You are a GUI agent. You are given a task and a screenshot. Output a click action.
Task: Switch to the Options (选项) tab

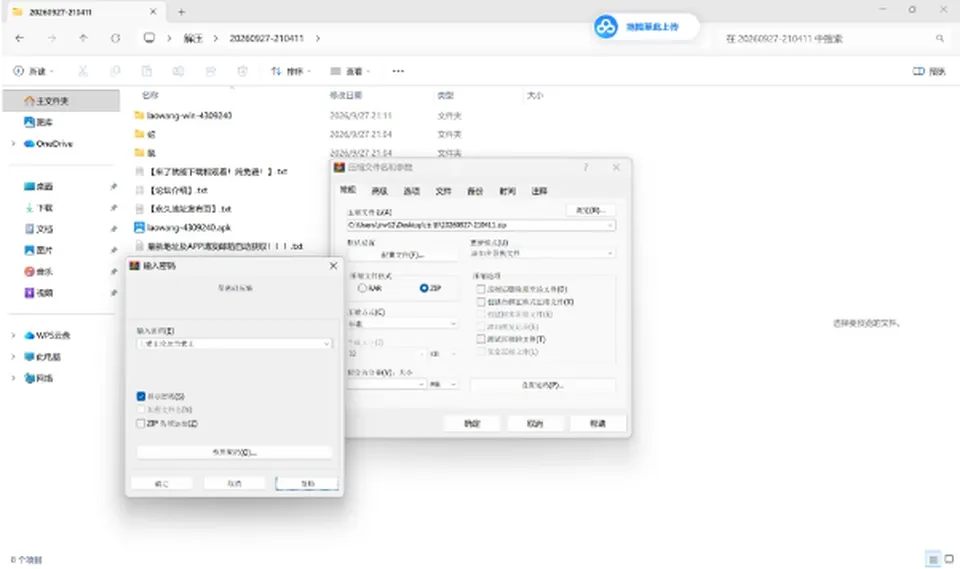411,191
